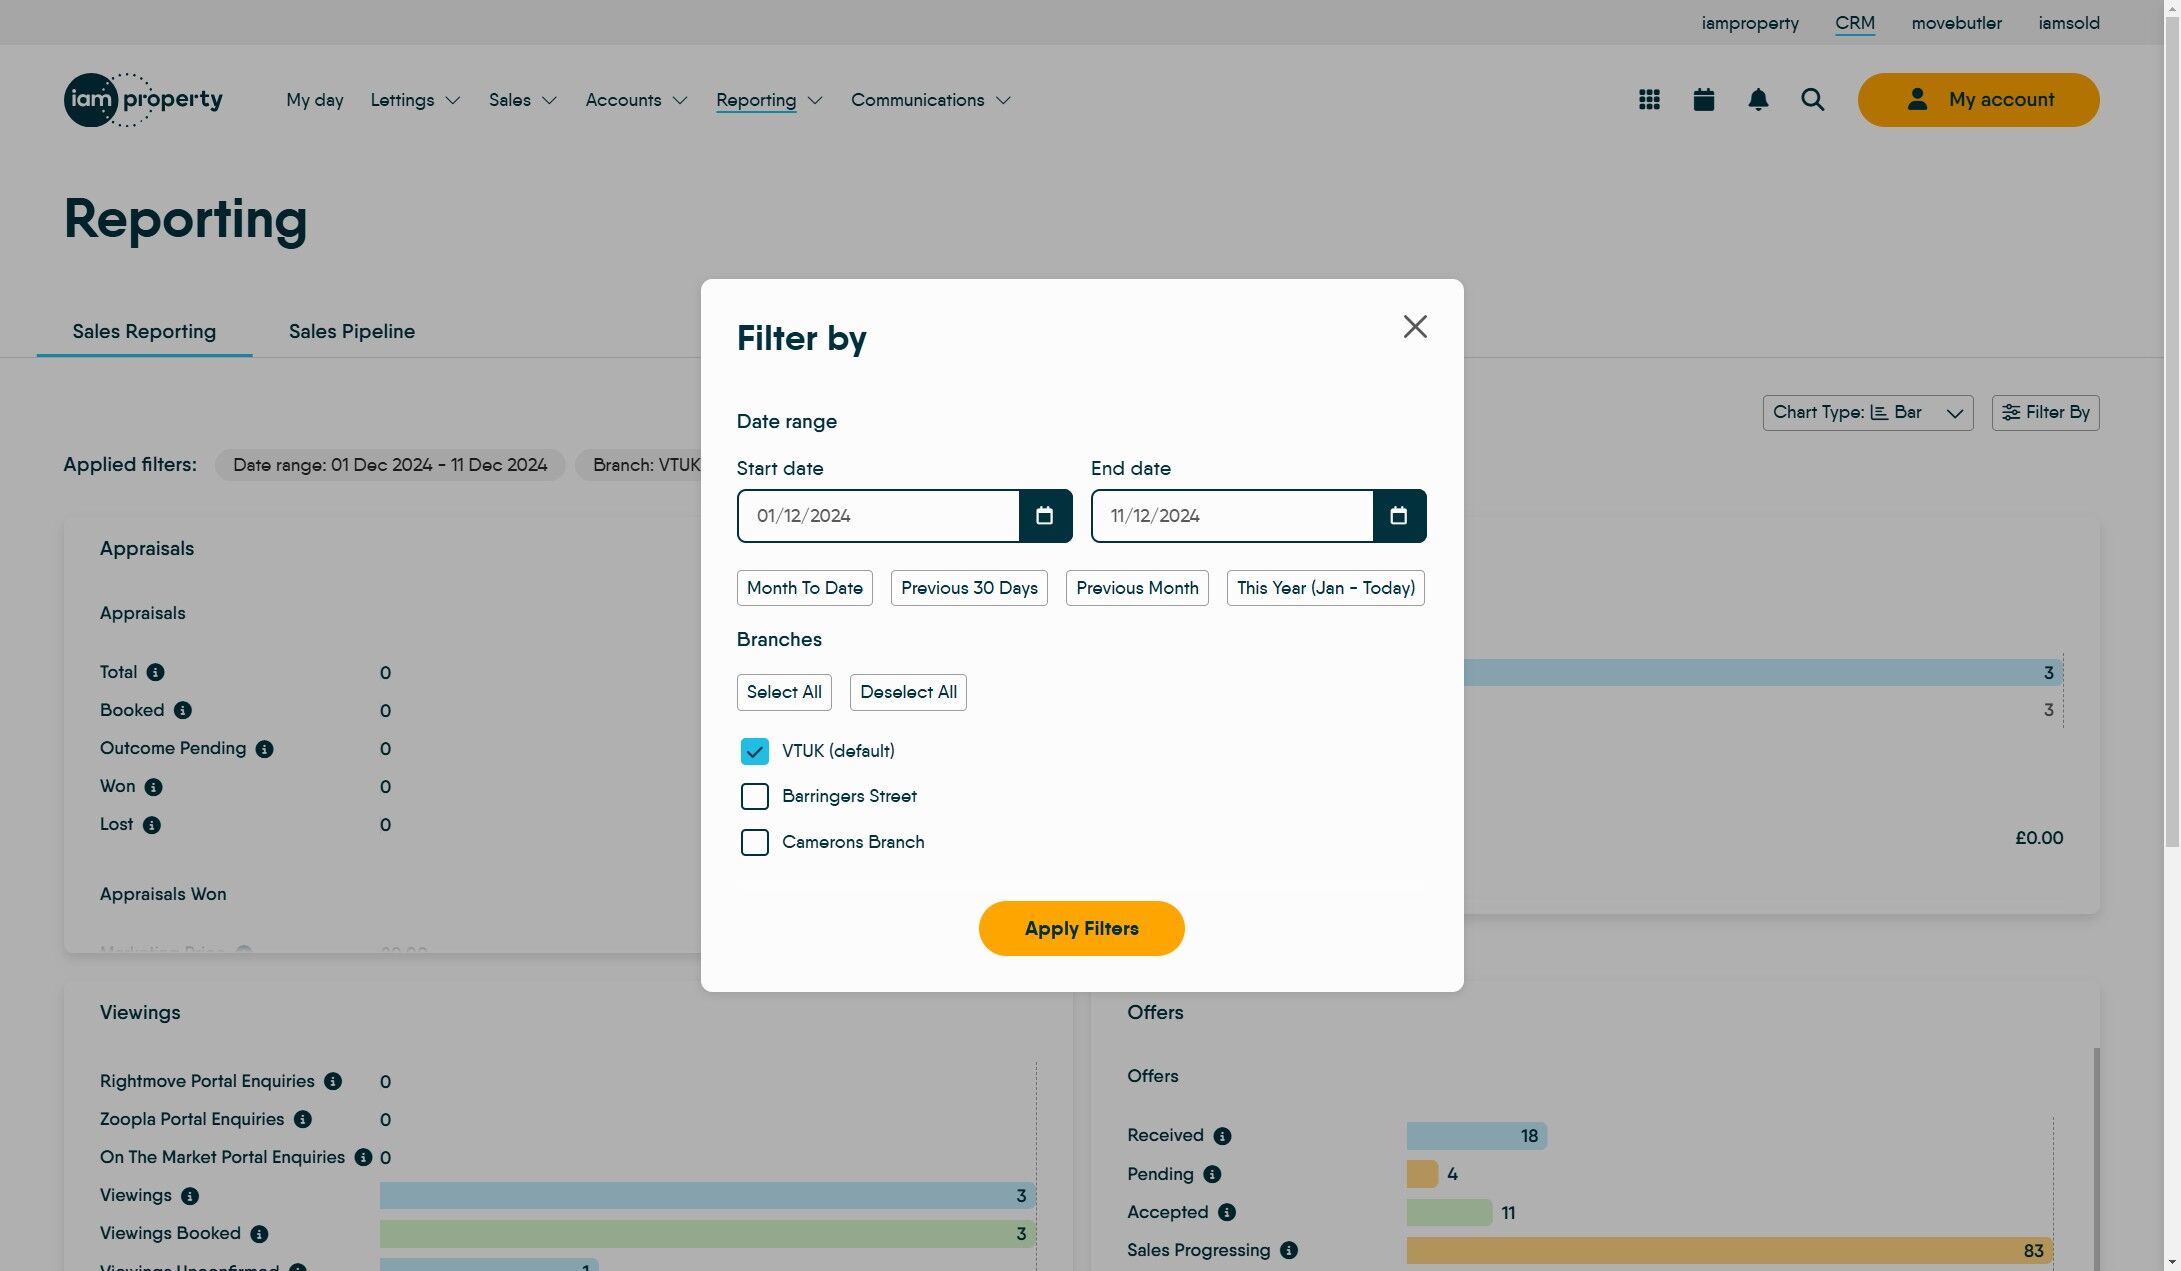Viewport: 2181px width, 1271px height.
Task: Check the Barringers Street branch
Action: (x=754, y=797)
